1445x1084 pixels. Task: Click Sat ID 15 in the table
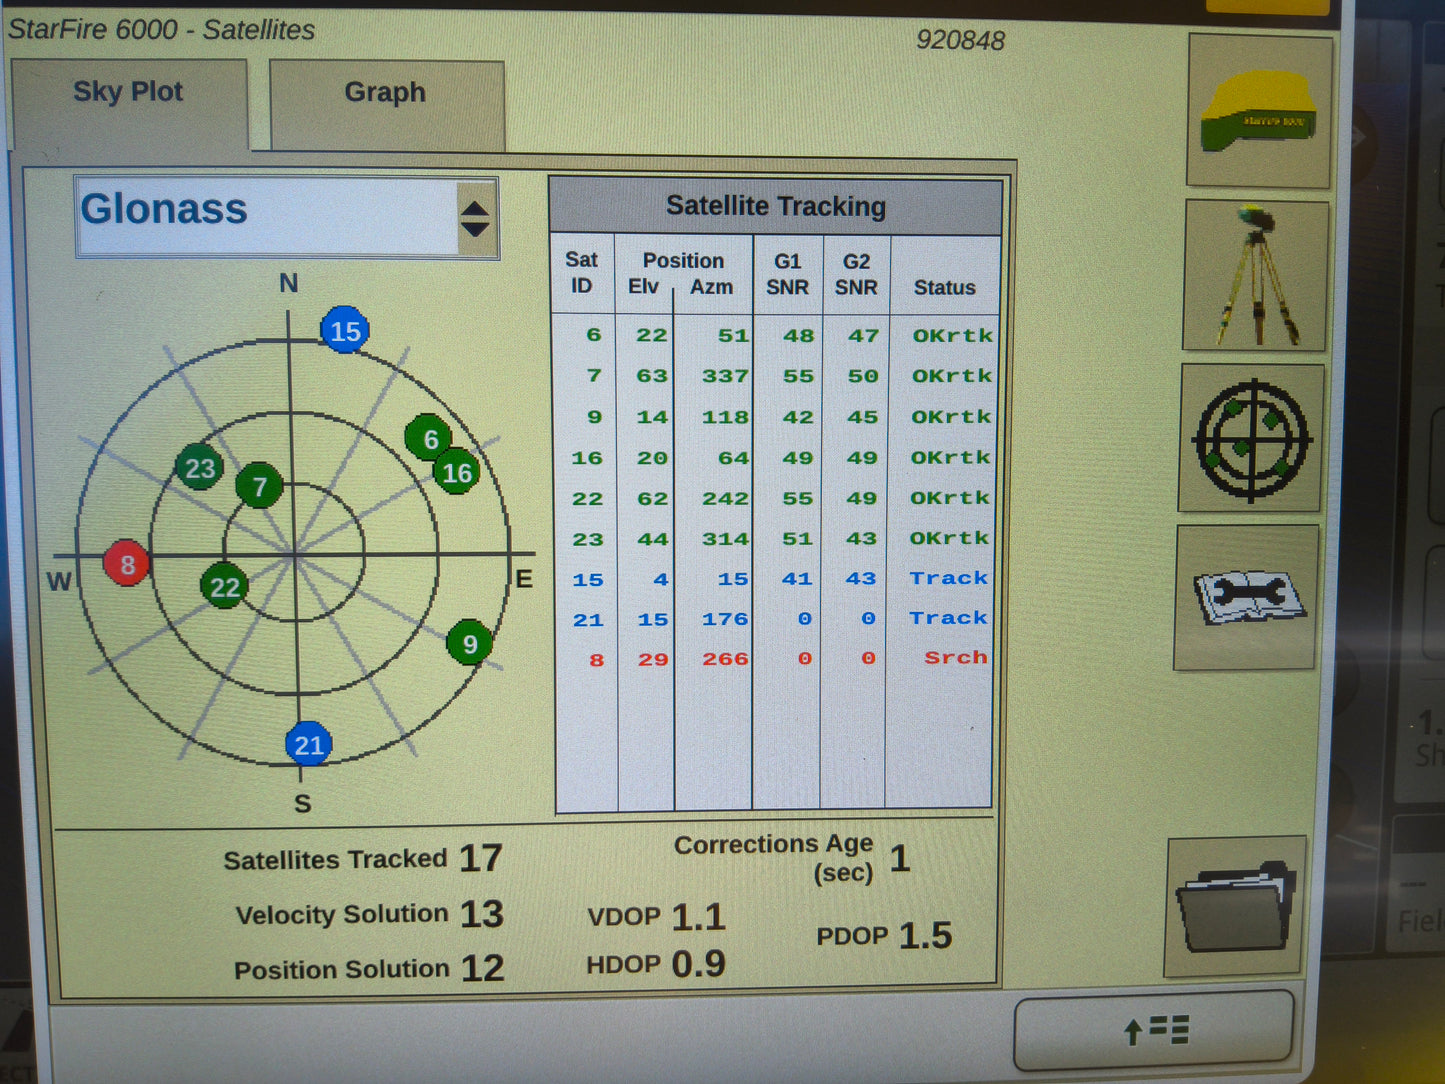[x=587, y=580]
